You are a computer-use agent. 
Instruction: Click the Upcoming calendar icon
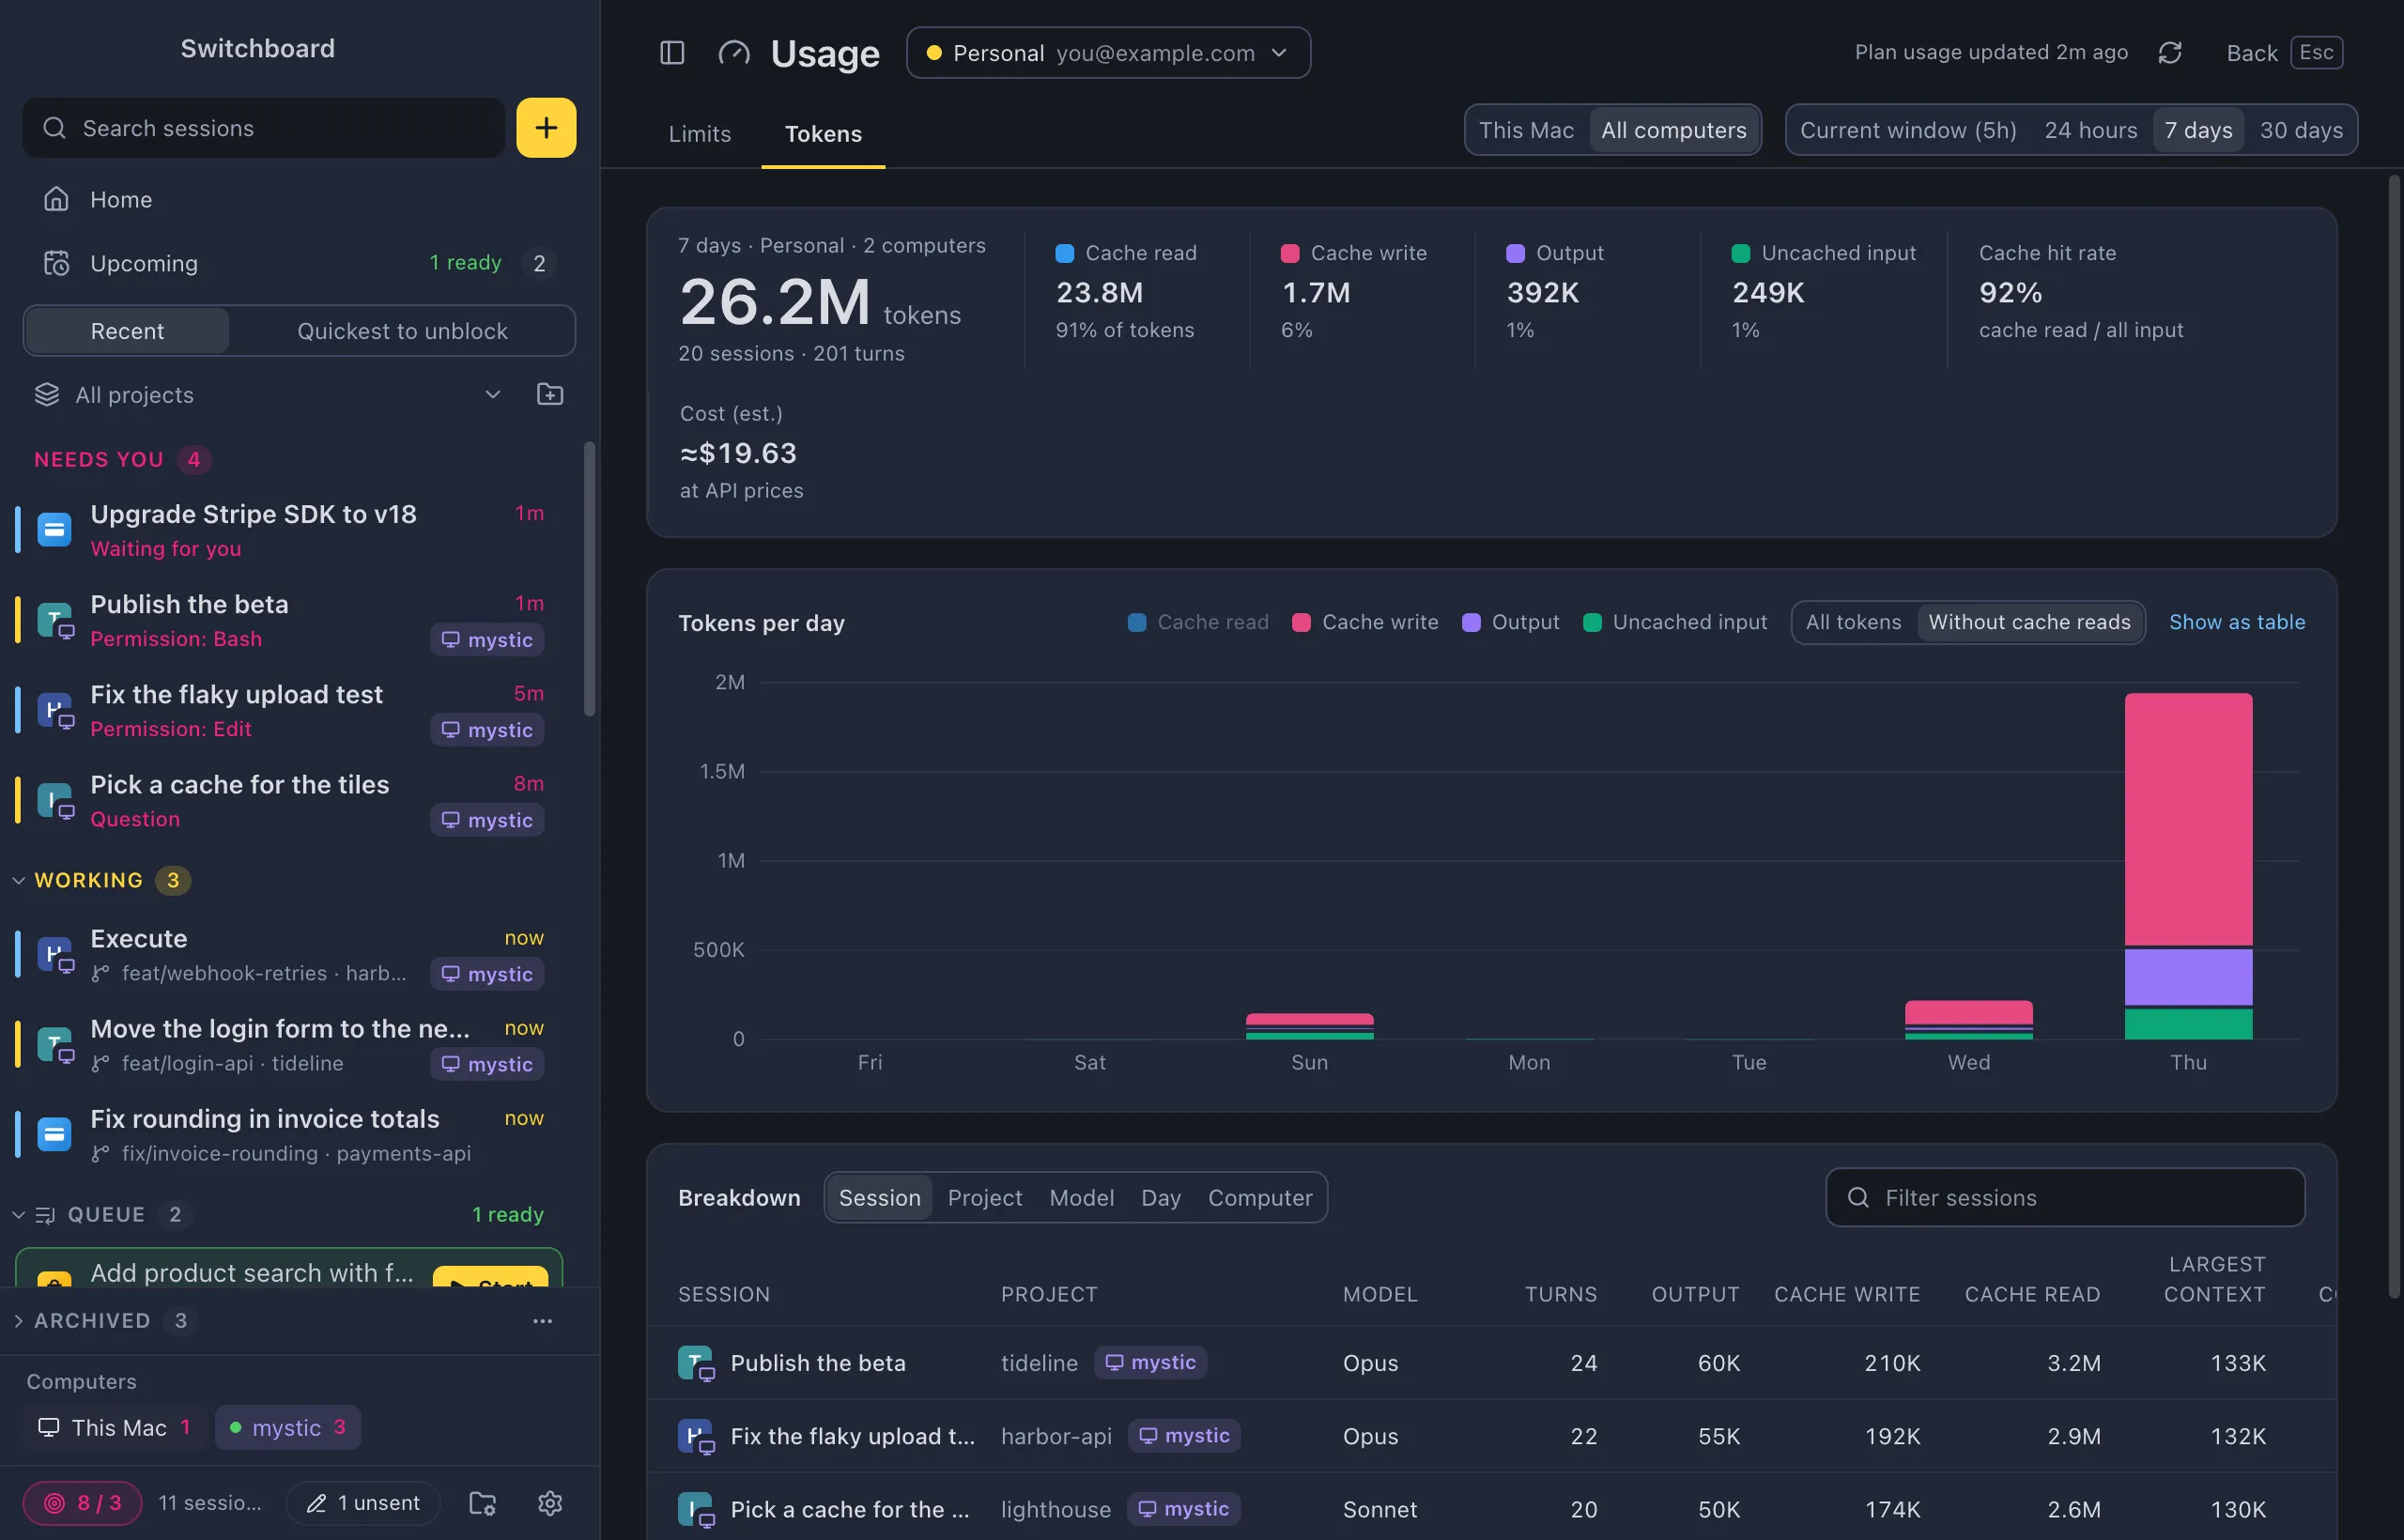pyautogui.click(x=56, y=263)
